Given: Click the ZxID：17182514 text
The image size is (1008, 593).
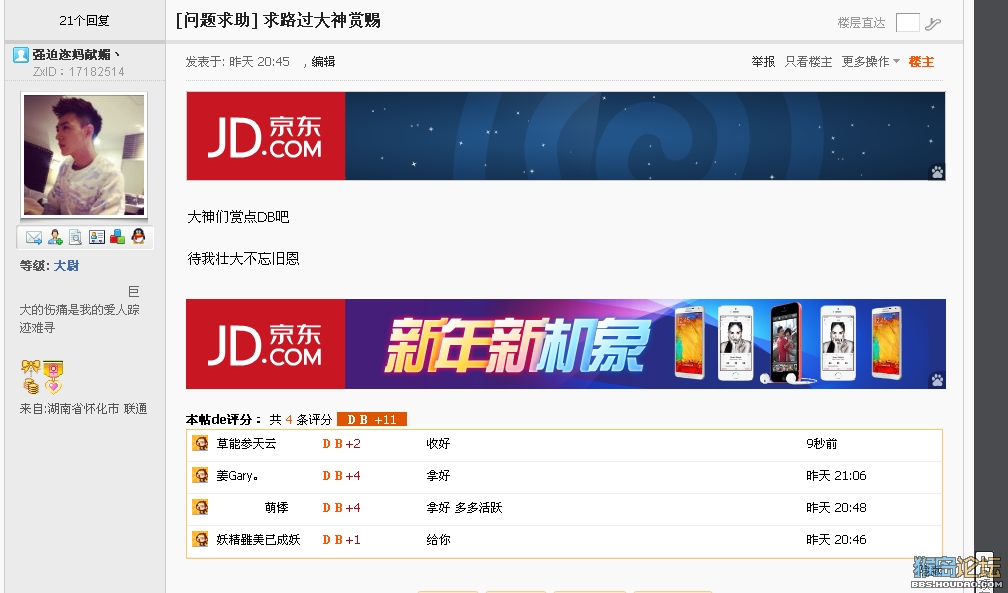Looking at the screenshot, I should click(78, 71).
